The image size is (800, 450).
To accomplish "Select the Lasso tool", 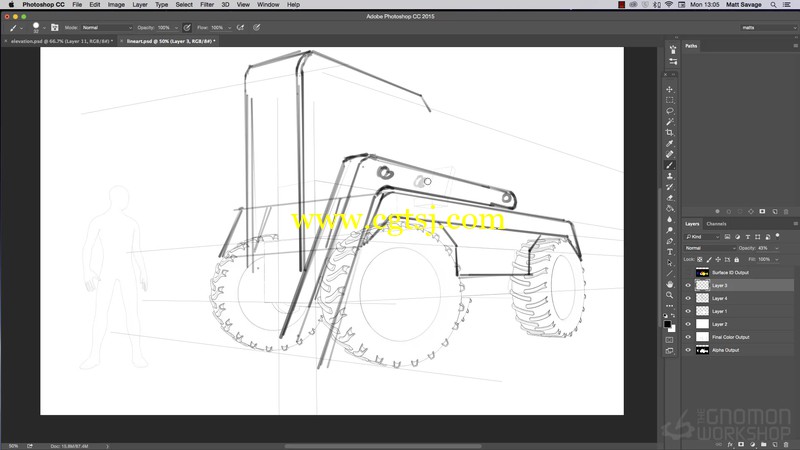I will pyautogui.click(x=669, y=111).
